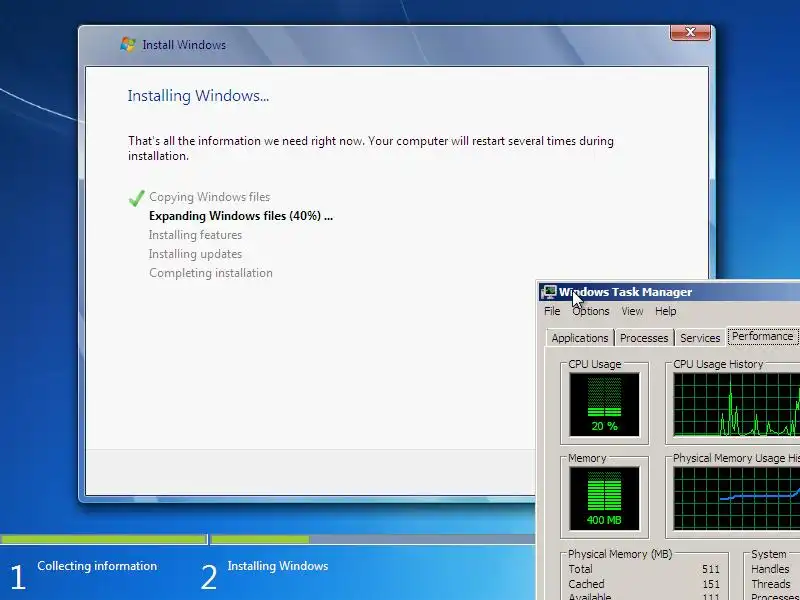Click the 'Windows Task Manager' title text

[x=626, y=292]
